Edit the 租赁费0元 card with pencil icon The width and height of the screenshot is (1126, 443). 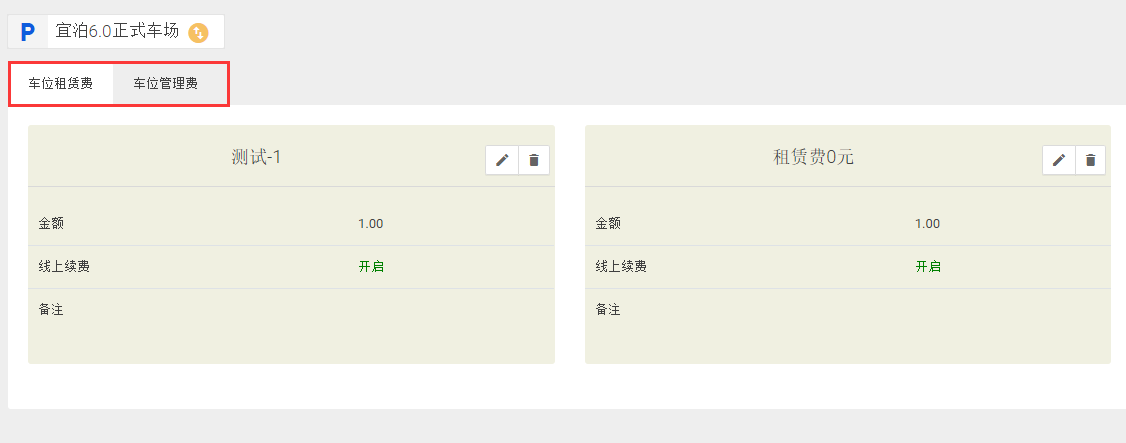pyautogui.click(x=1059, y=160)
